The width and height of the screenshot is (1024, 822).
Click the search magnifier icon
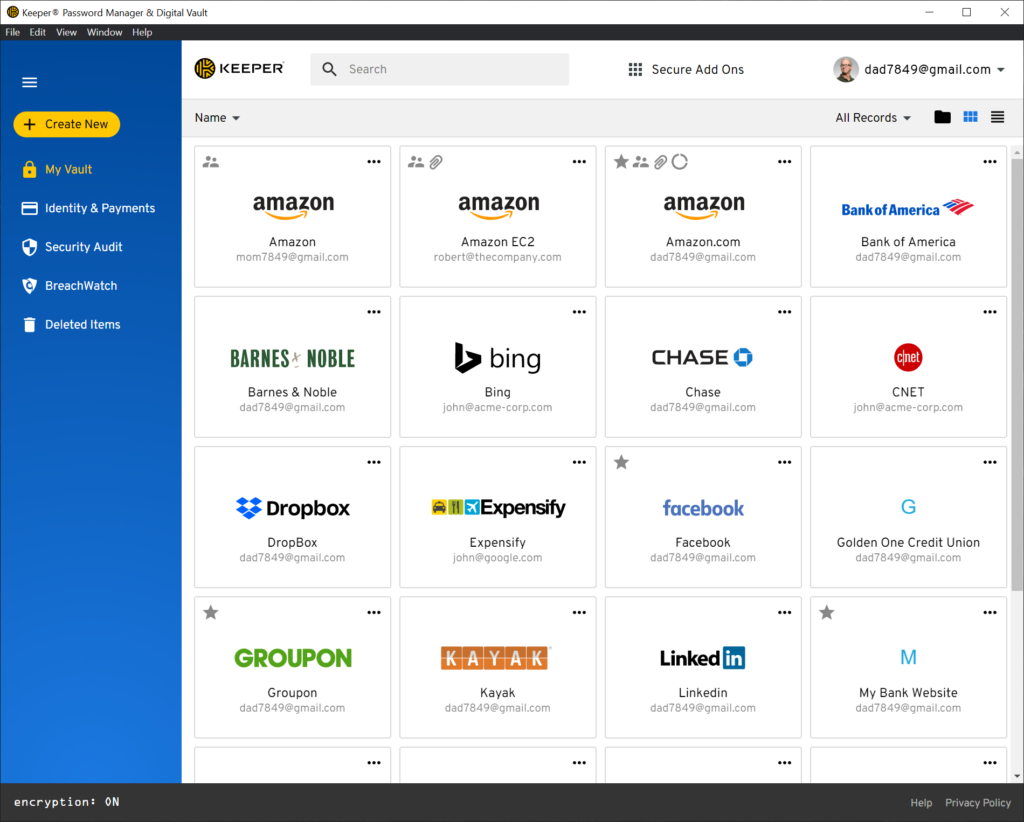click(x=329, y=69)
